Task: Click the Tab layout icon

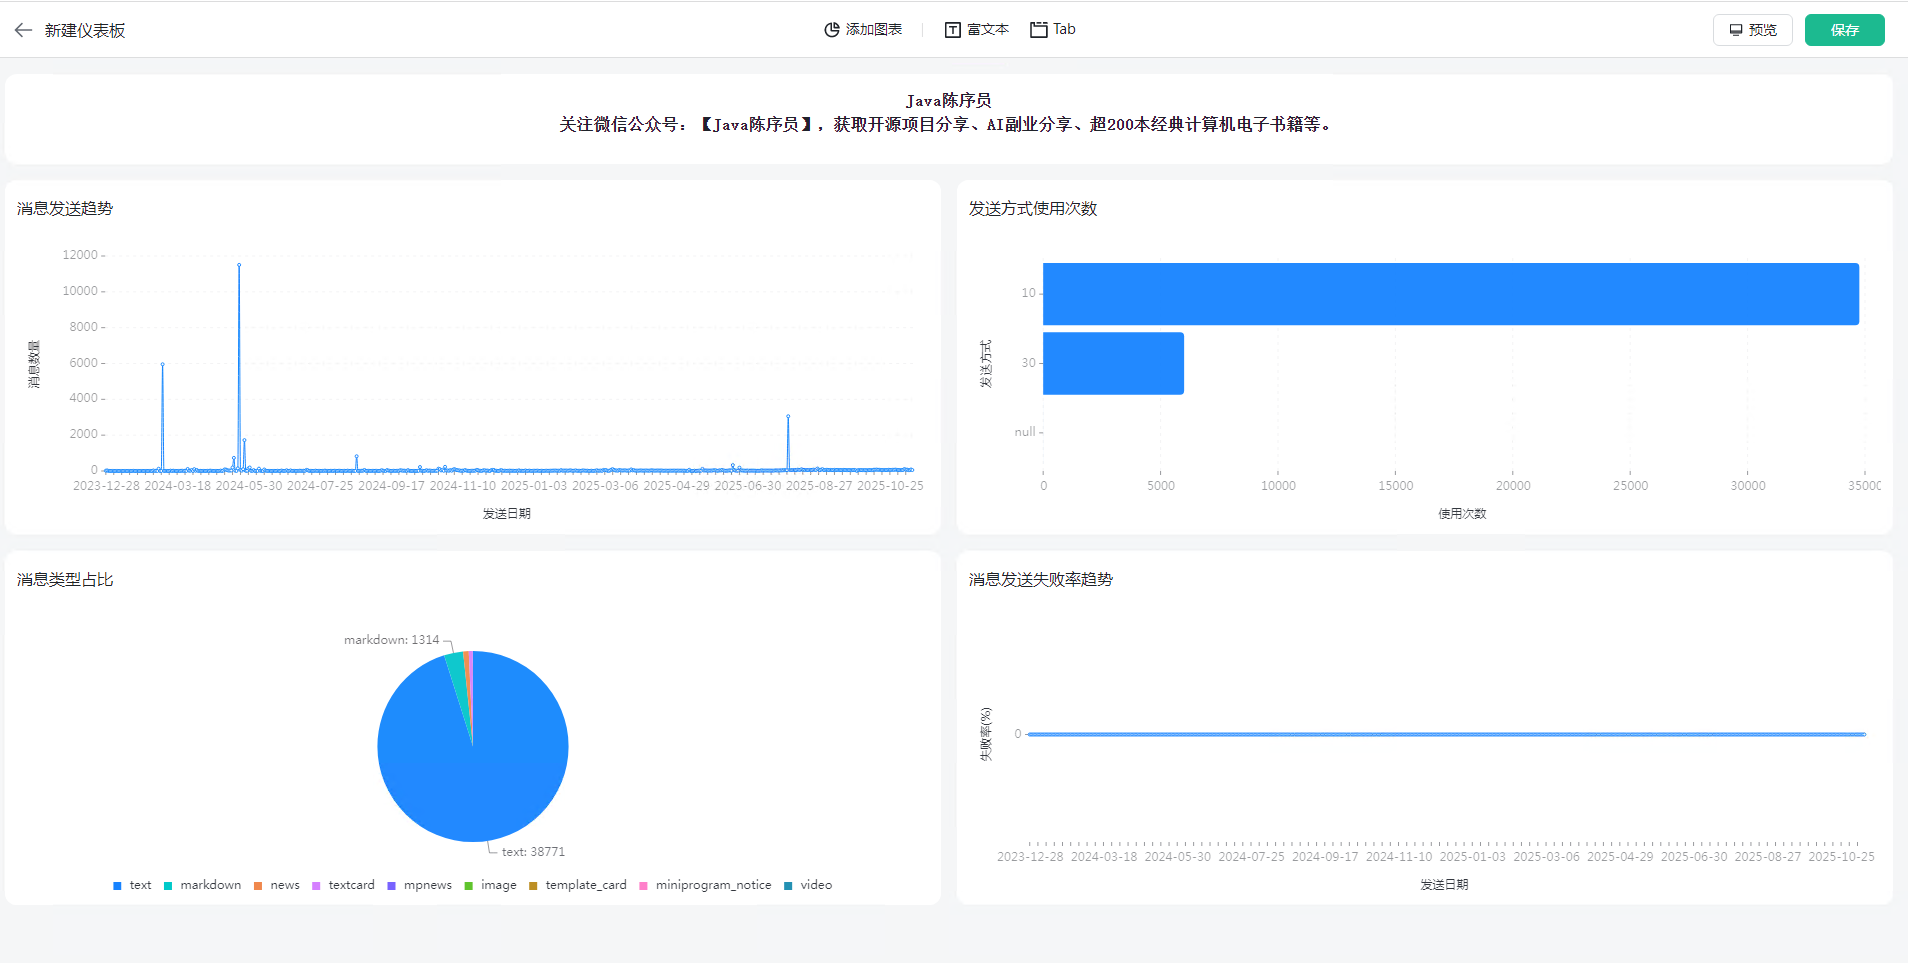Action: coord(1039,30)
